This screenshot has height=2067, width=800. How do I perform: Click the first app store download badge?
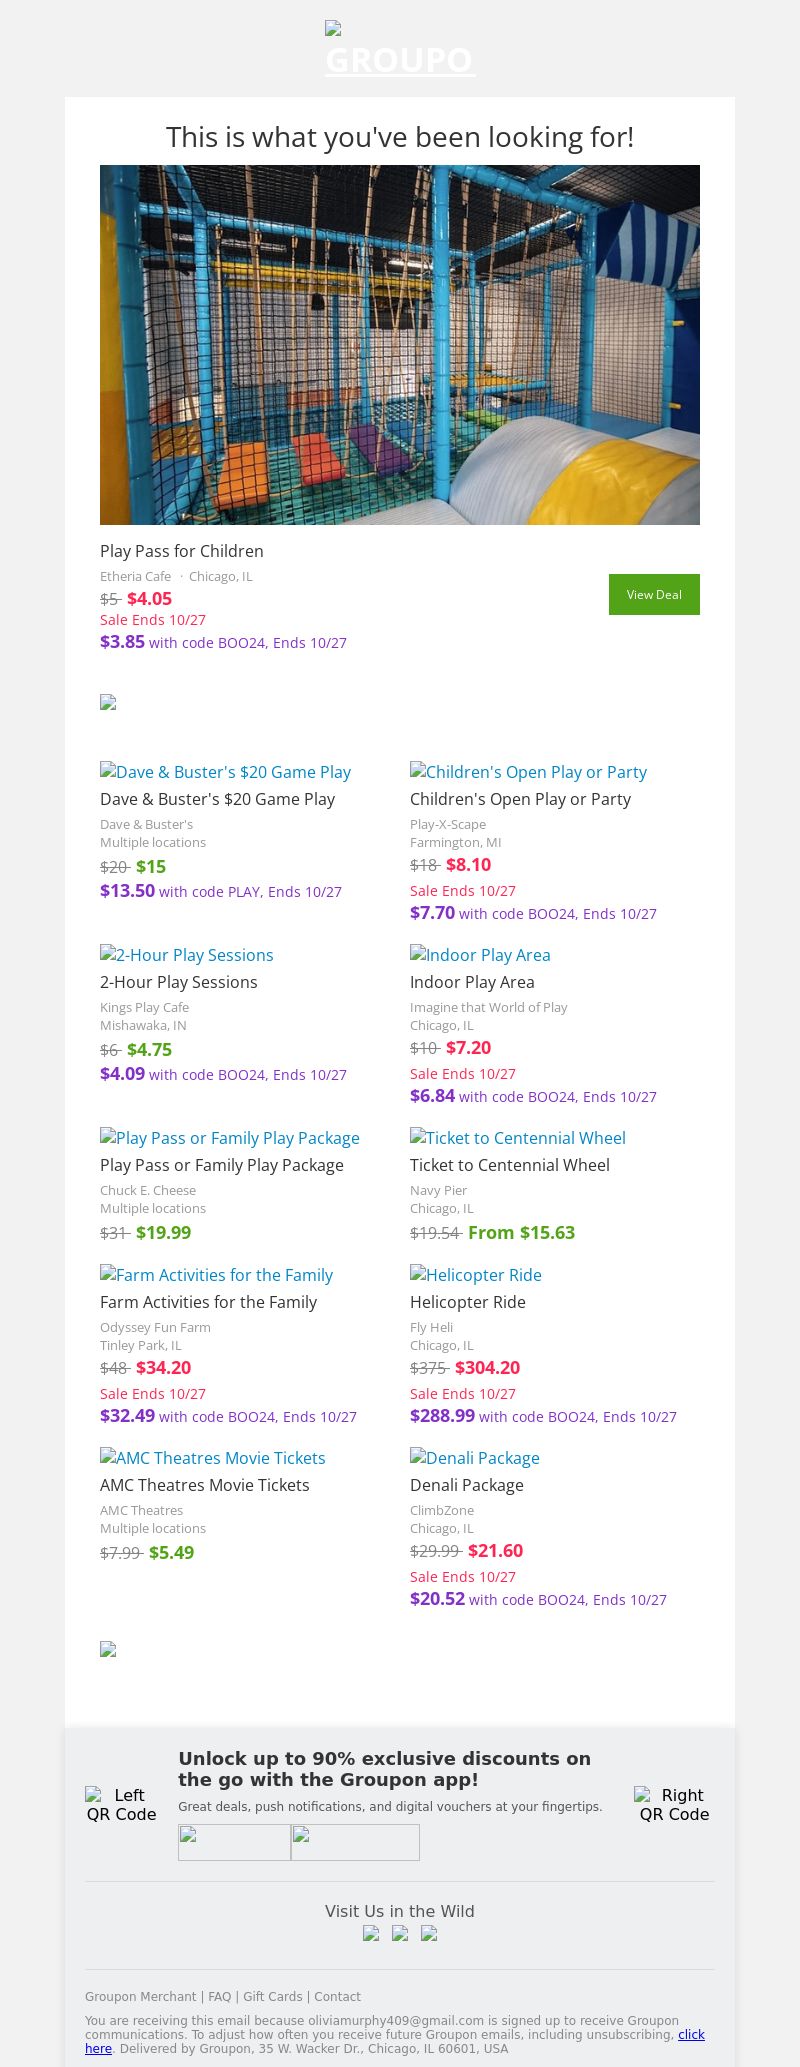234,1842
